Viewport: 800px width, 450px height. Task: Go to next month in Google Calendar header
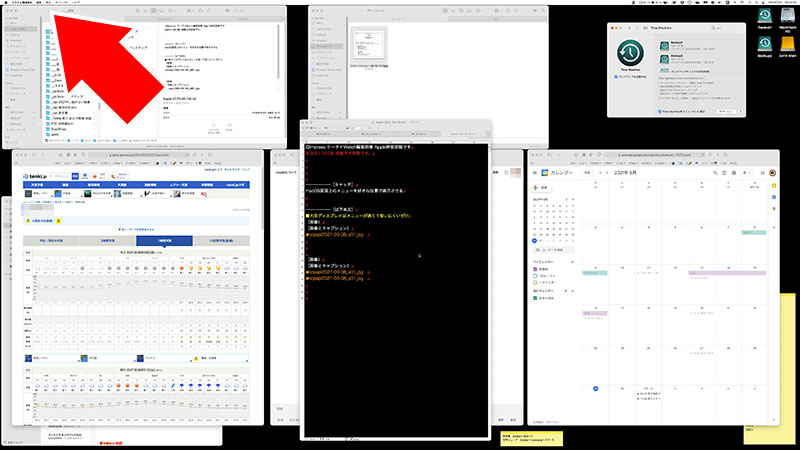point(607,173)
